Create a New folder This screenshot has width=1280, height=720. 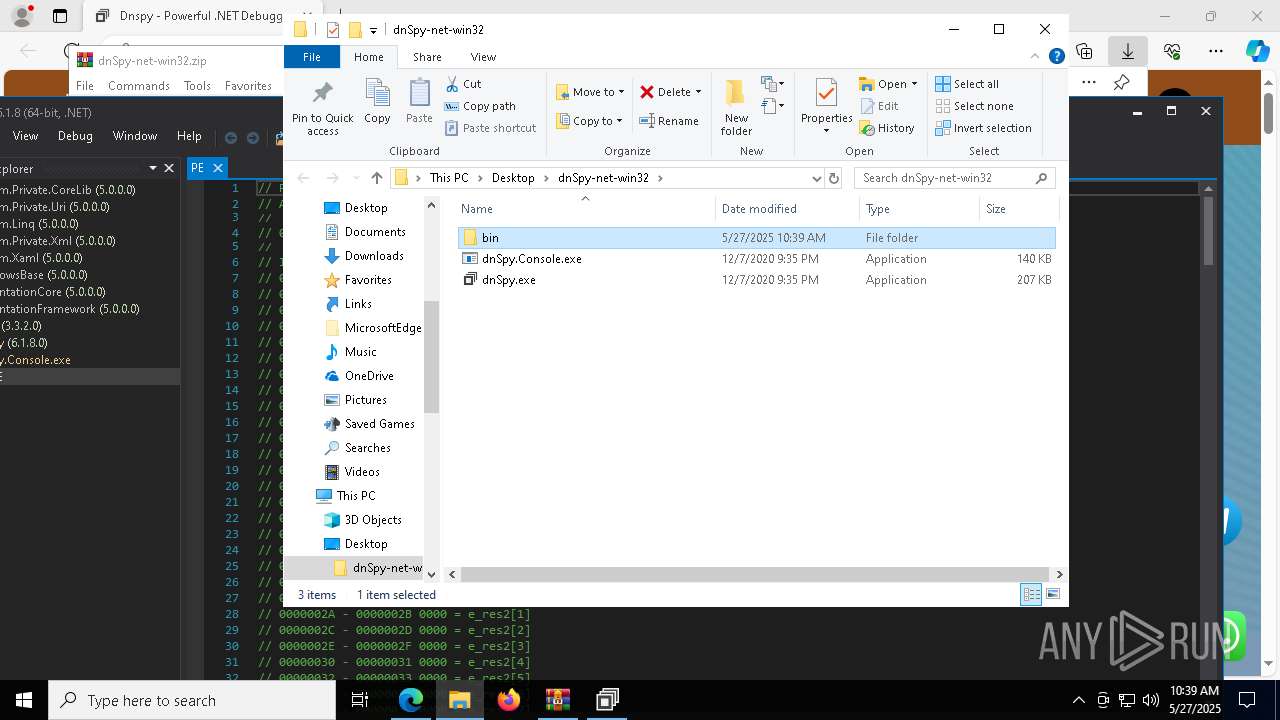pyautogui.click(x=736, y=107)
